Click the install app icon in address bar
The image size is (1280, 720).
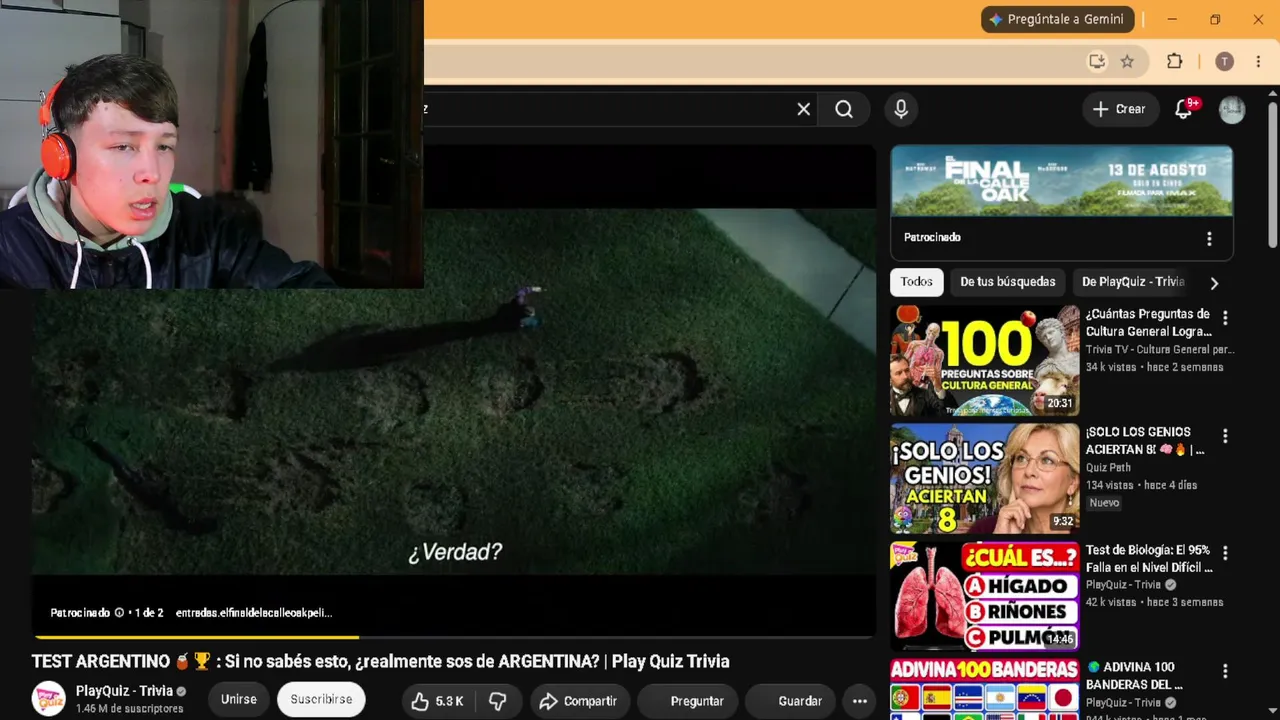tap(1097, 62)
